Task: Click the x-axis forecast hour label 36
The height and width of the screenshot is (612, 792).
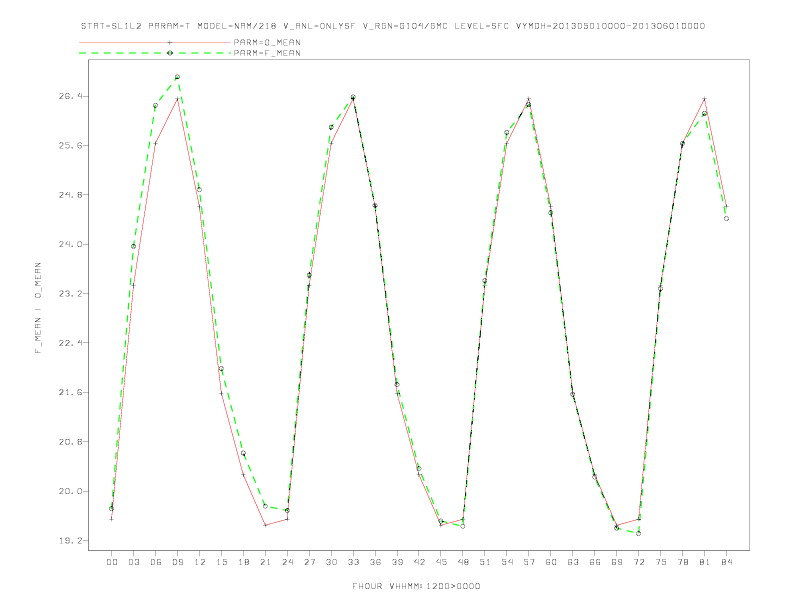Action: (375, 562)
